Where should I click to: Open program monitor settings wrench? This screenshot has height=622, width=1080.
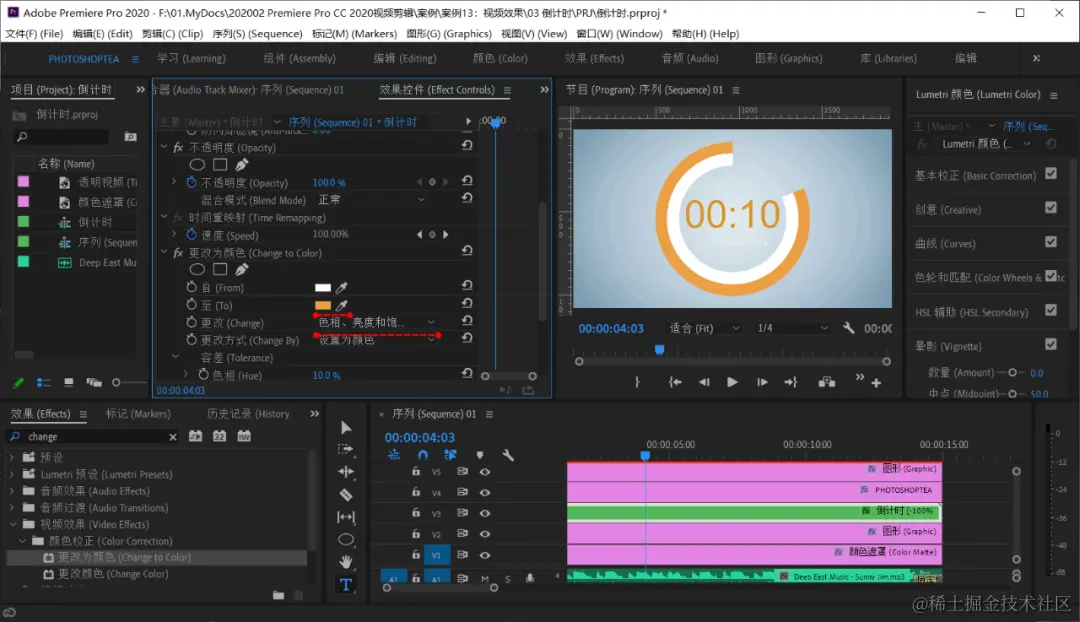(x=849, y=328)
